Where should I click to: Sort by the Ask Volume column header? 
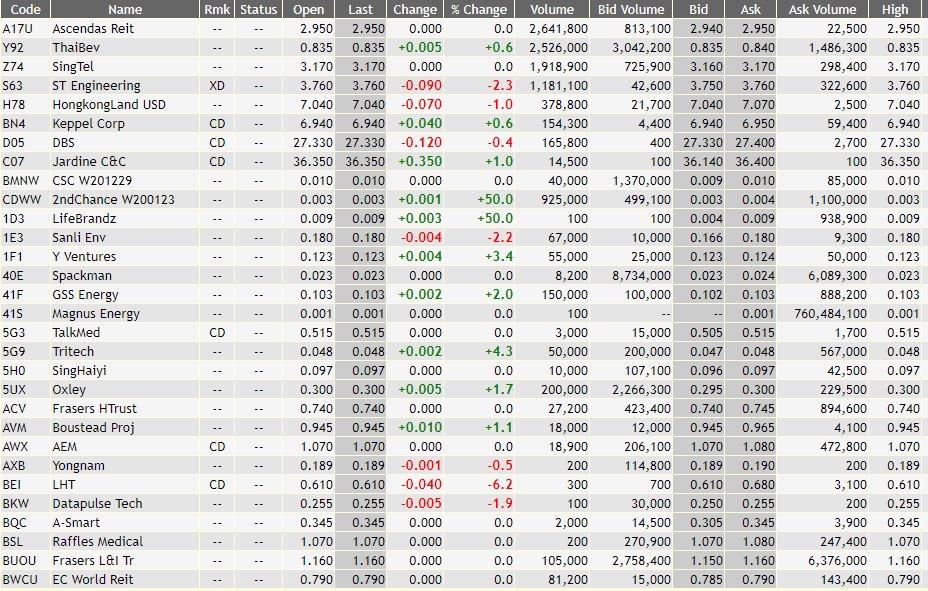click(x=822, y=9)
